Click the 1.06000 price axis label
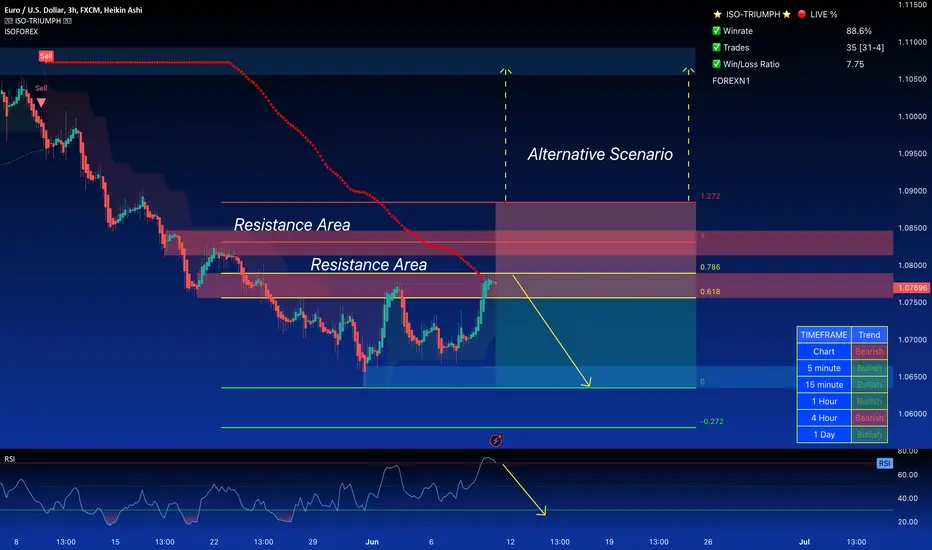The width and height of the screenshot is (932, 550). [912, 414]
